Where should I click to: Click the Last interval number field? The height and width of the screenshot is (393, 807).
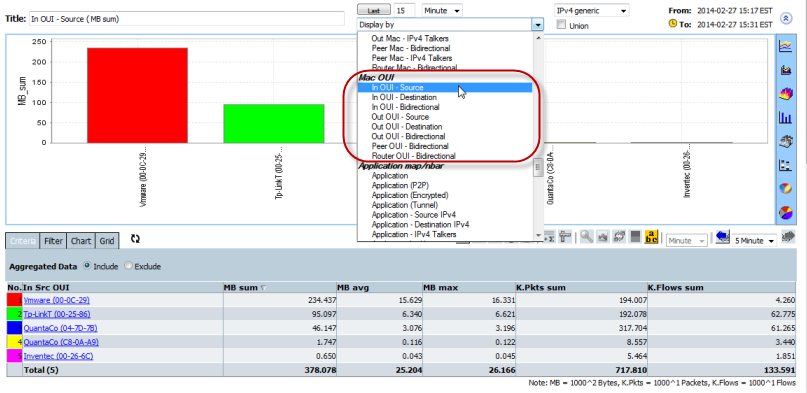coord(405,10)
